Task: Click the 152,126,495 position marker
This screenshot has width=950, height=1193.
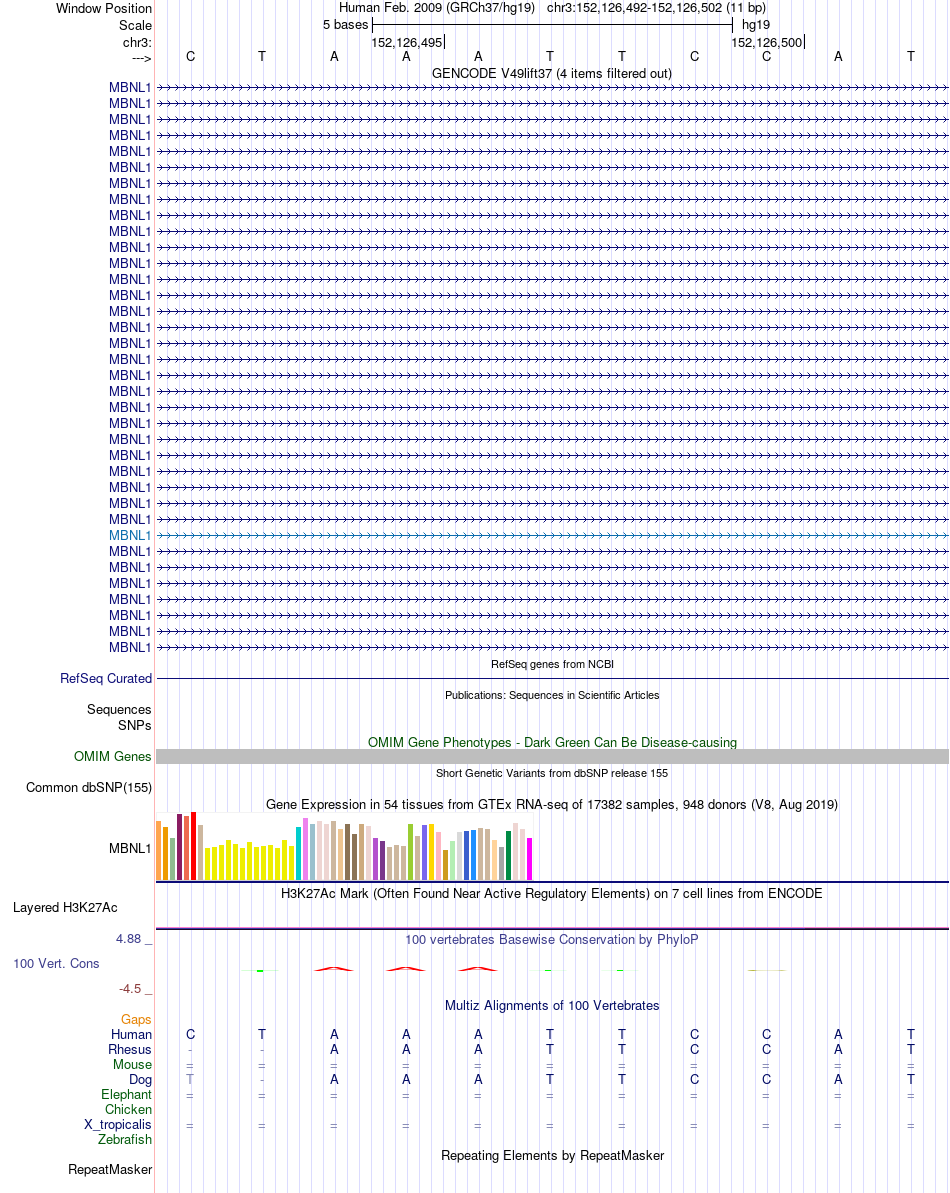Action: tap(407, 43)
